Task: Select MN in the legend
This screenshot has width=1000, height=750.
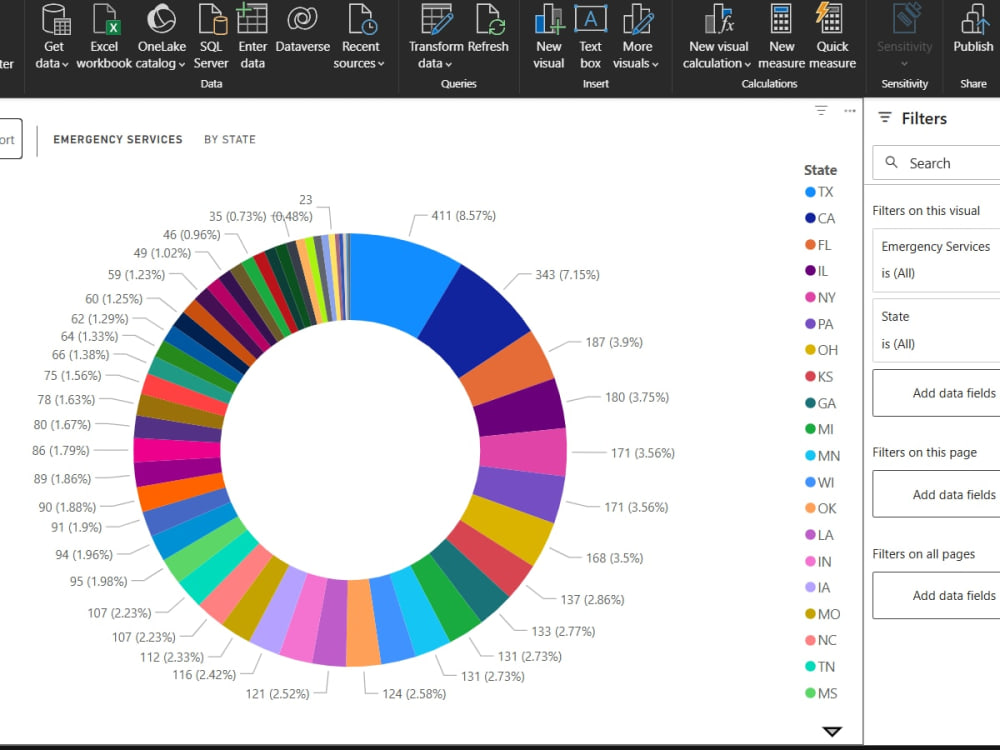Action: [823, 455]
